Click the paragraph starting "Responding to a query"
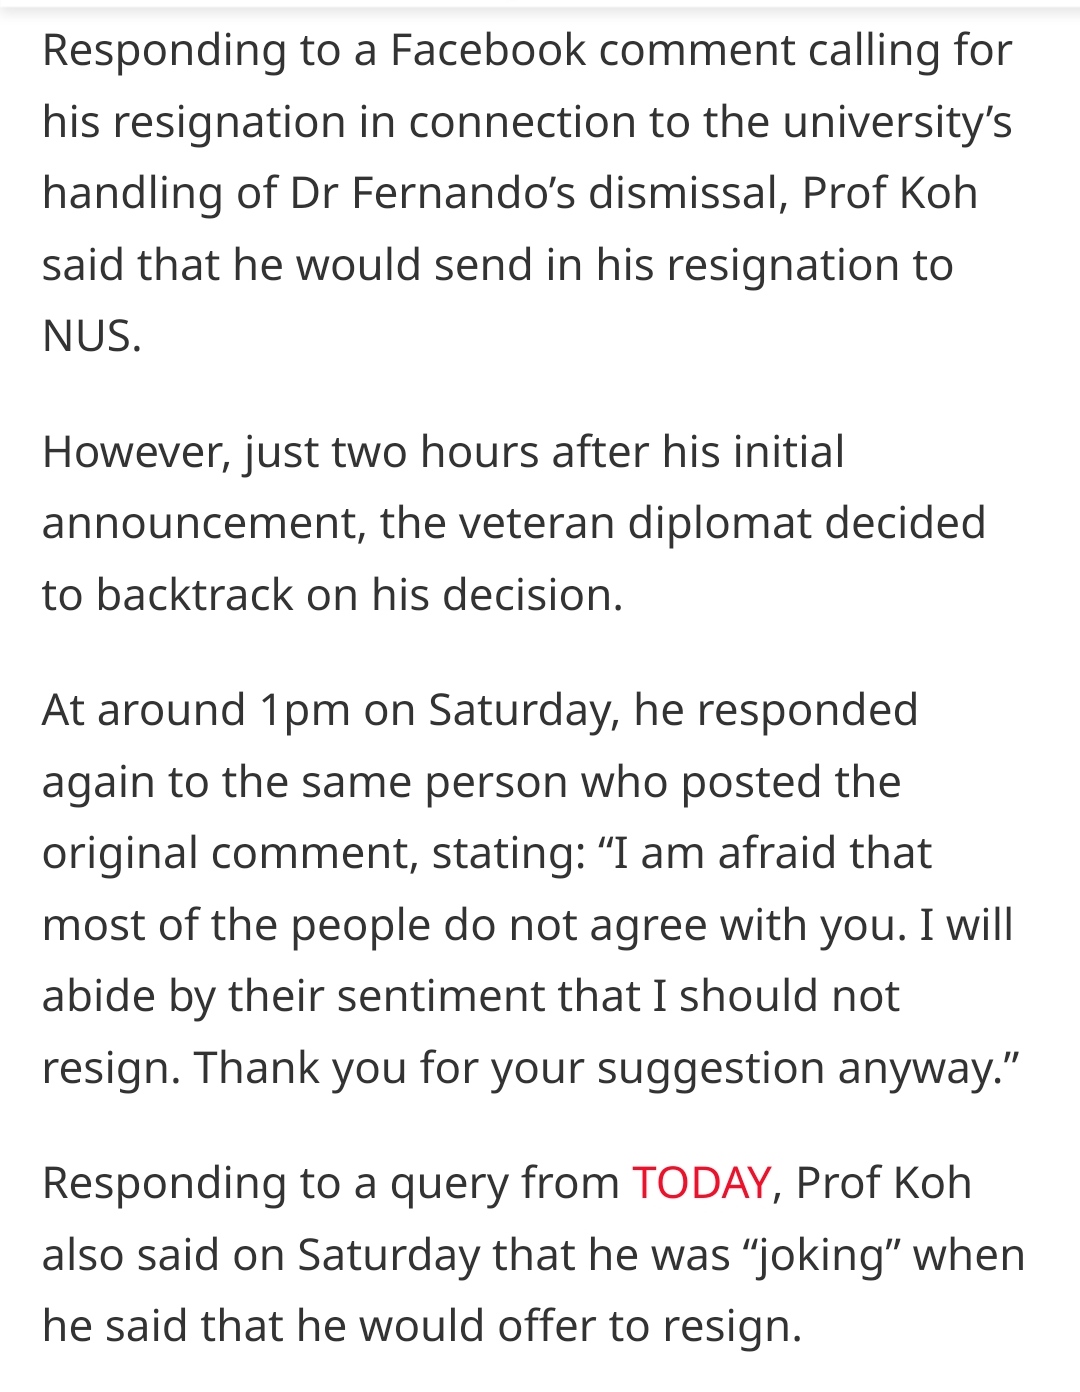Image resolution: width=1080 pixels, height=1392 pixels. click(x=533, y=1254)
